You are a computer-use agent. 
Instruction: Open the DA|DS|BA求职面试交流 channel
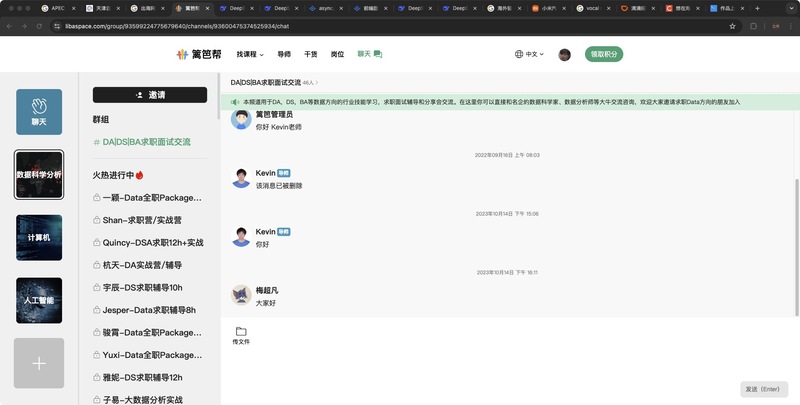[x=142, y=142]
